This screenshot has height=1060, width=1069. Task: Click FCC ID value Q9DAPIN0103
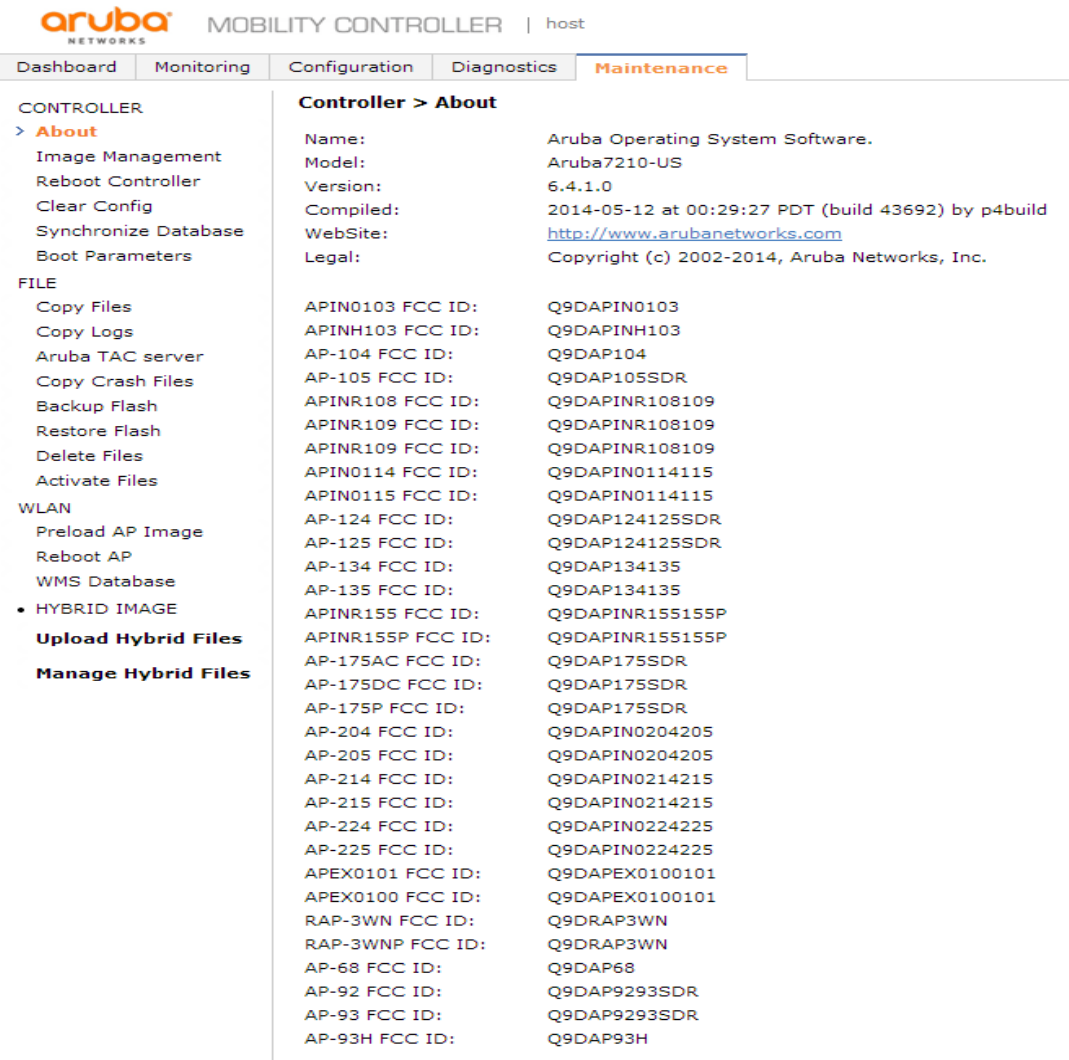[613, 307]
